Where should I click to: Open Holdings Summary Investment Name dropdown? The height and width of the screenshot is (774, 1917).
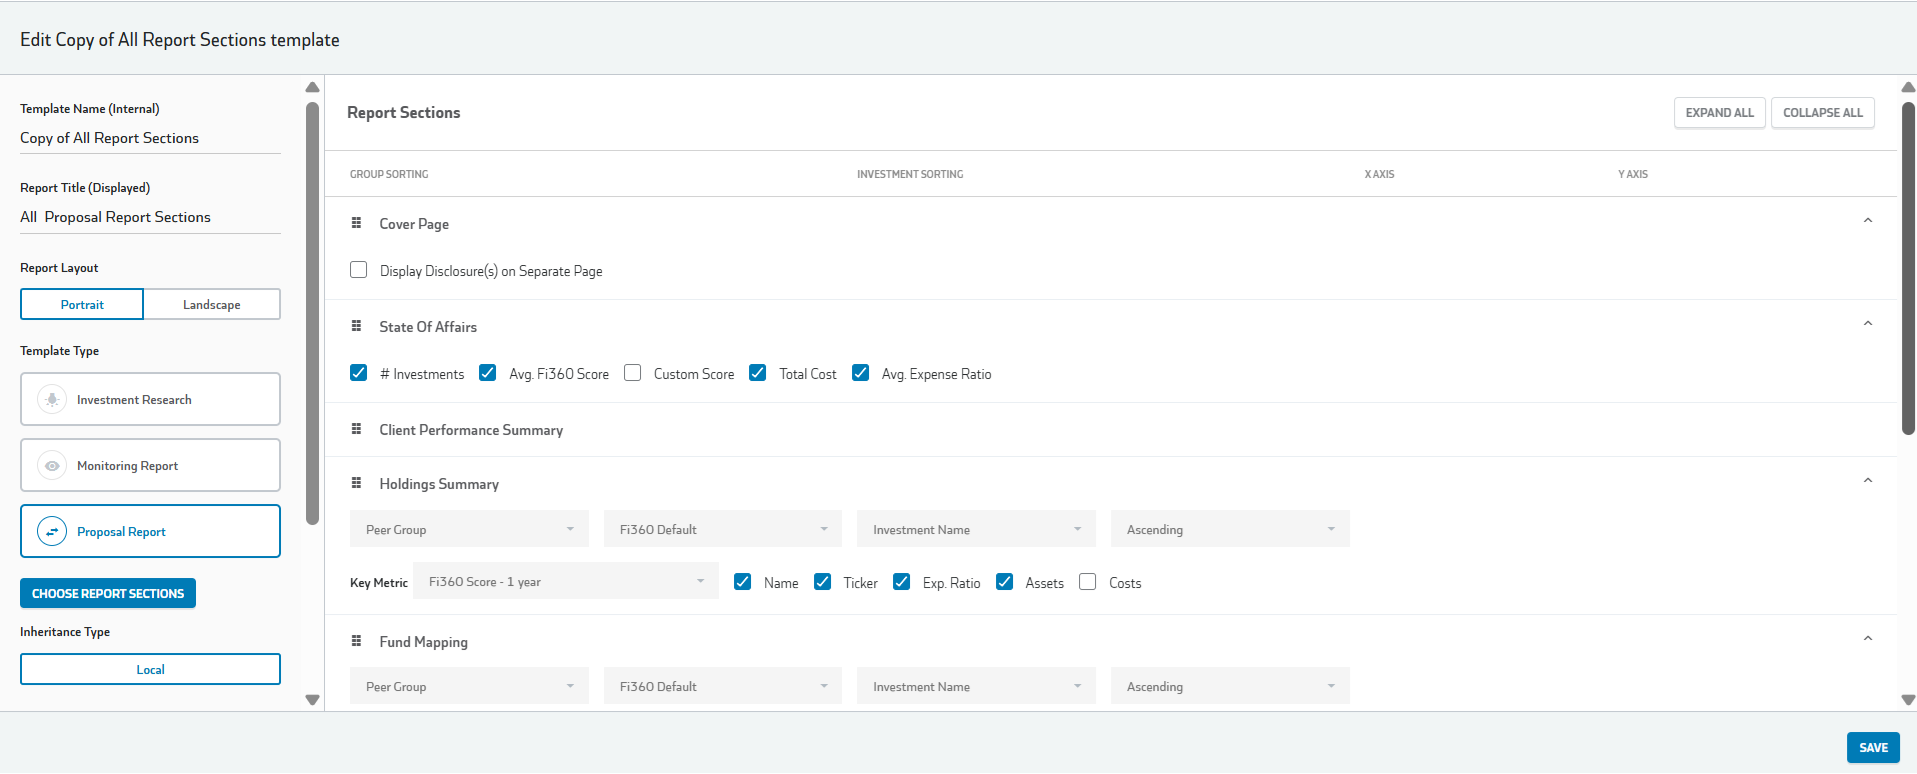point(976,529)
